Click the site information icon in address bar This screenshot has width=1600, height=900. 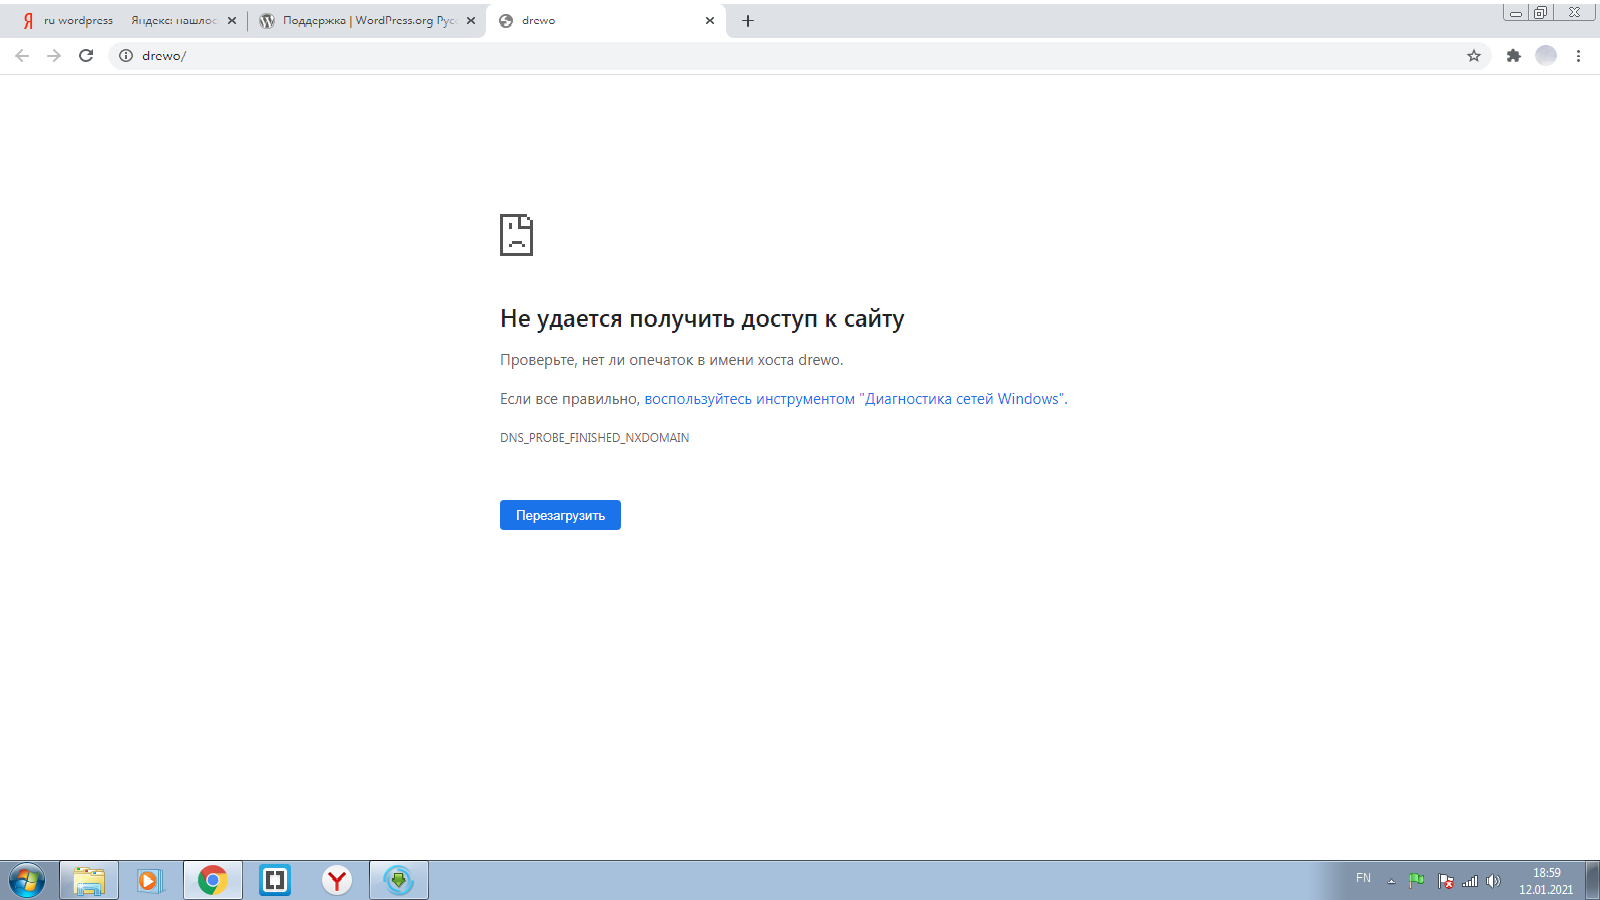coord(126,56)
